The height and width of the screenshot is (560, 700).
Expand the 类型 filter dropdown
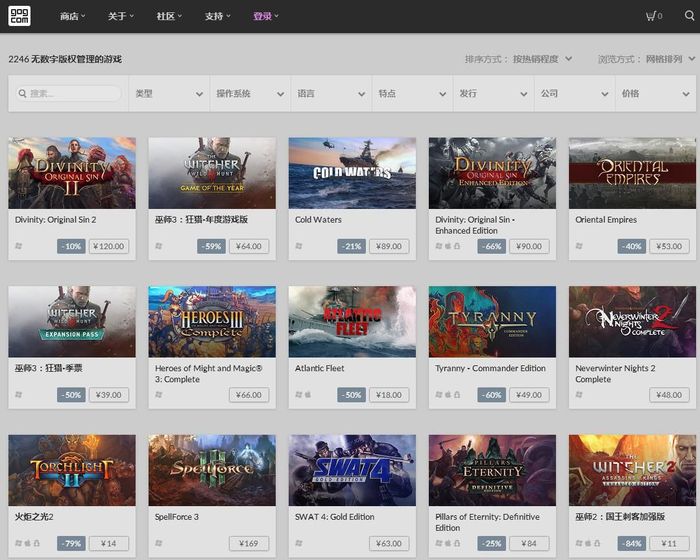(x=169, y=94)
